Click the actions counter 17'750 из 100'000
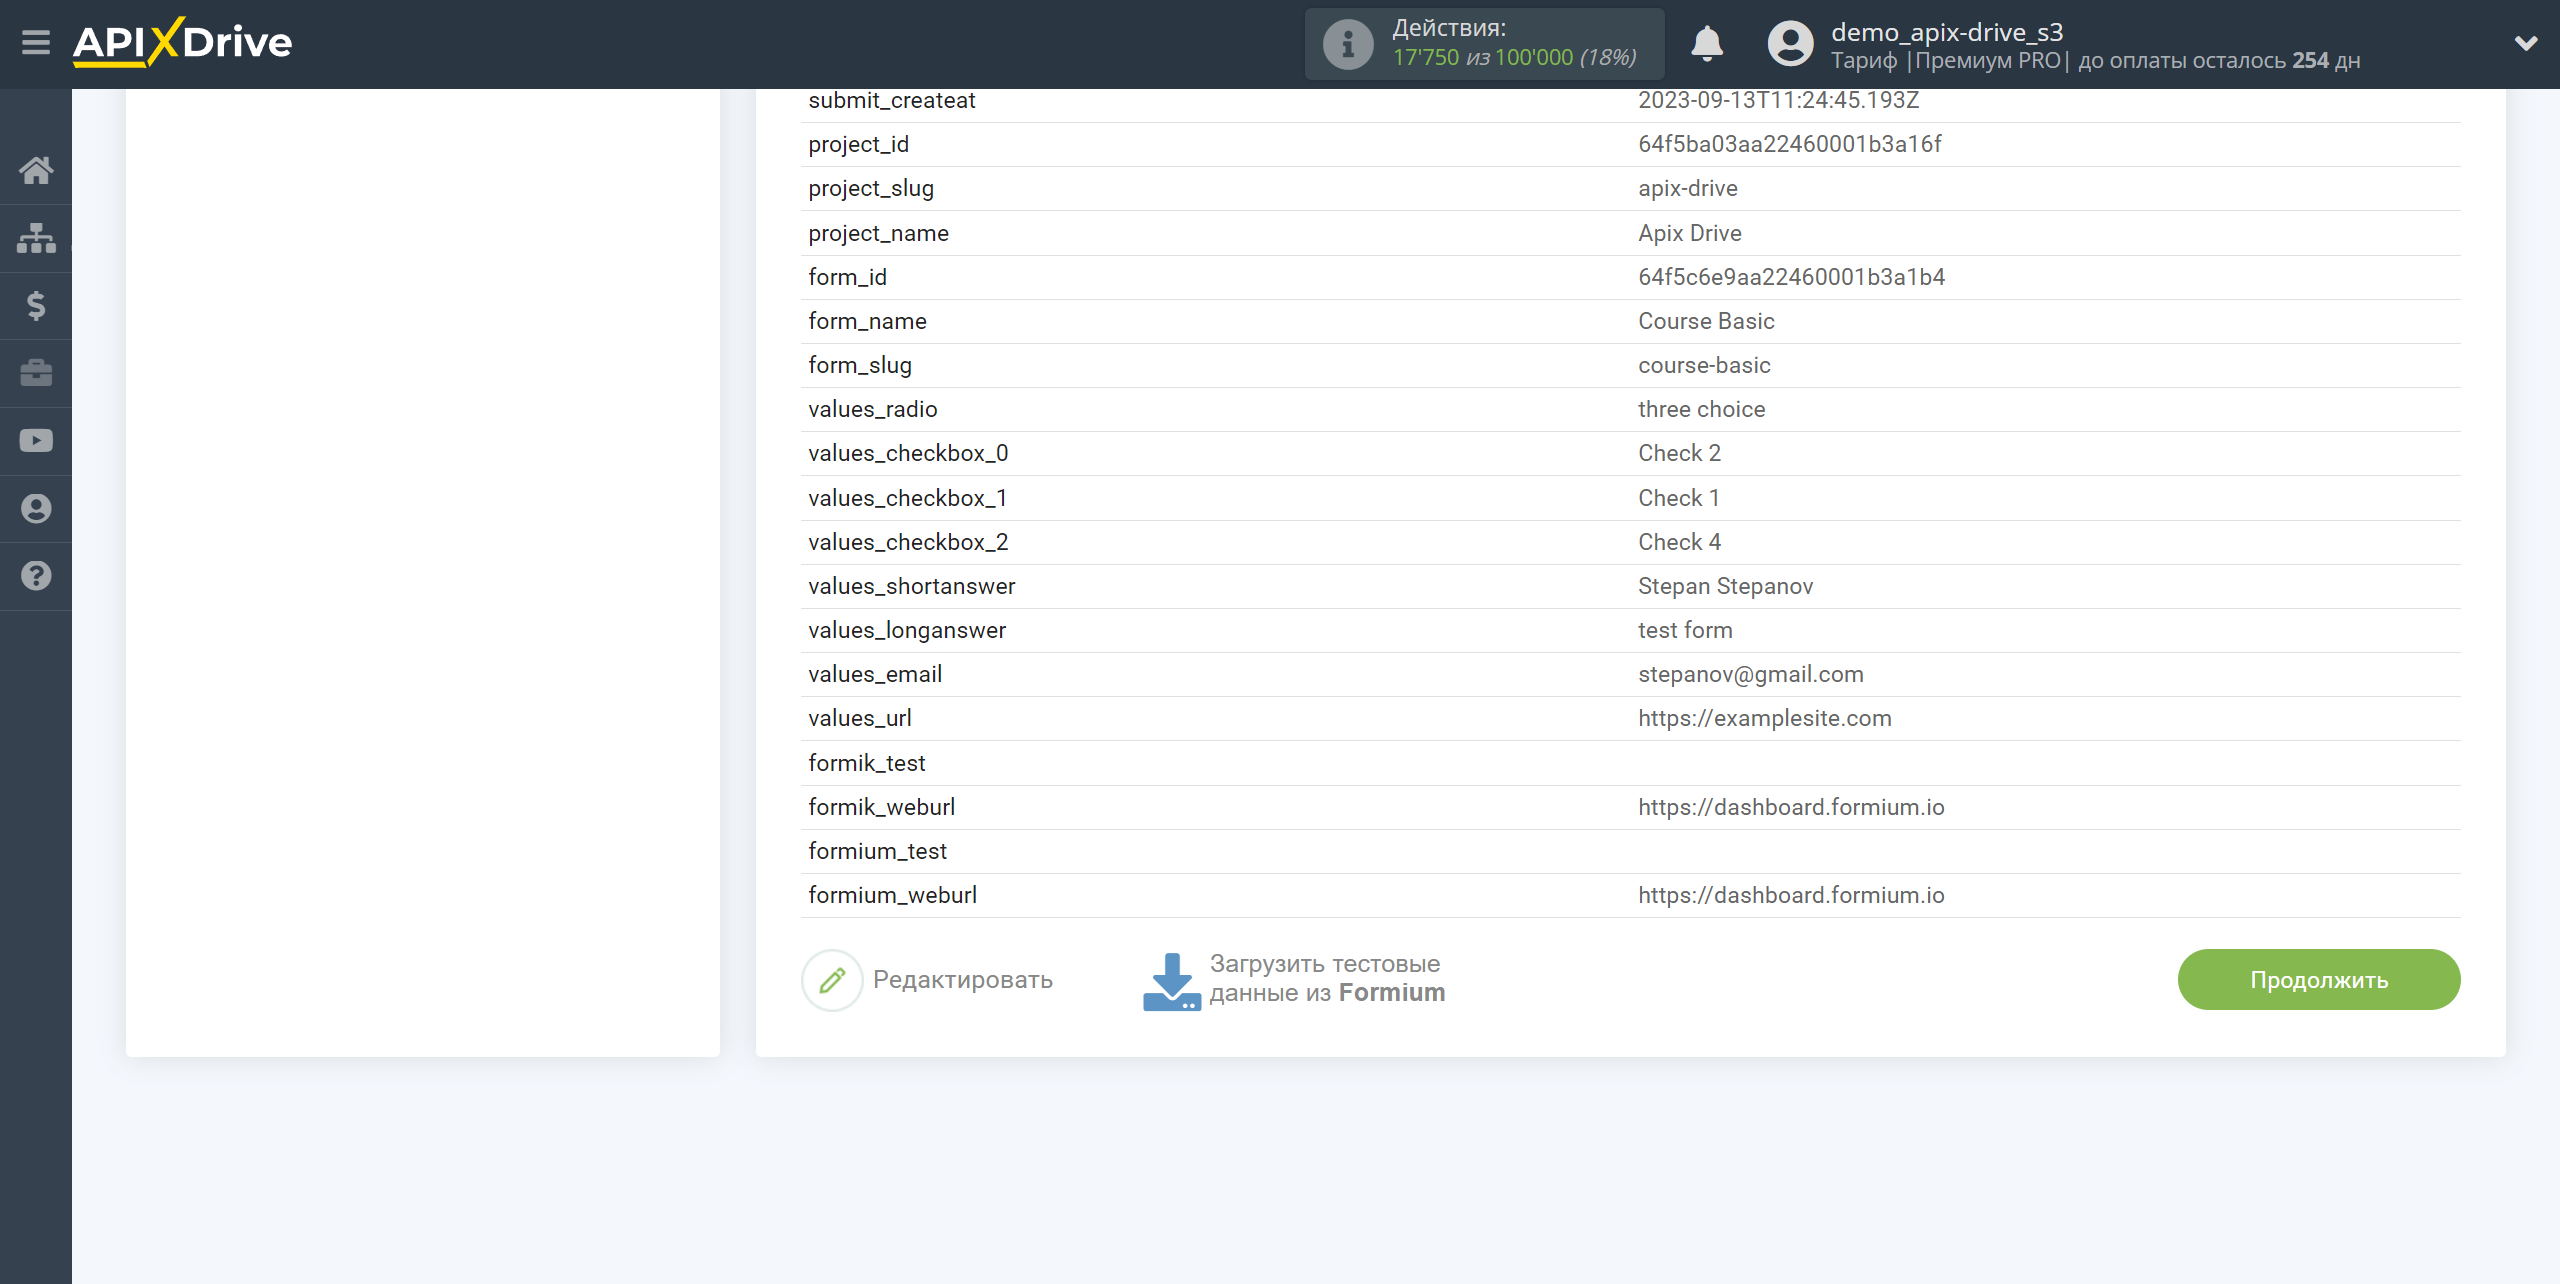The height and width of the screenshot is (1284, 2560). 1514,58
